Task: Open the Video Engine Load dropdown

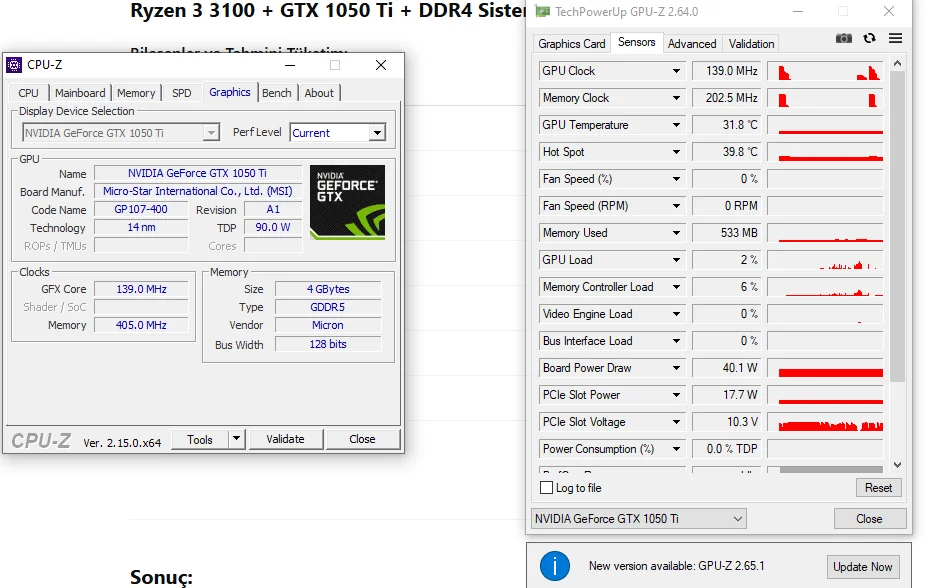Action: coord(676,314)
